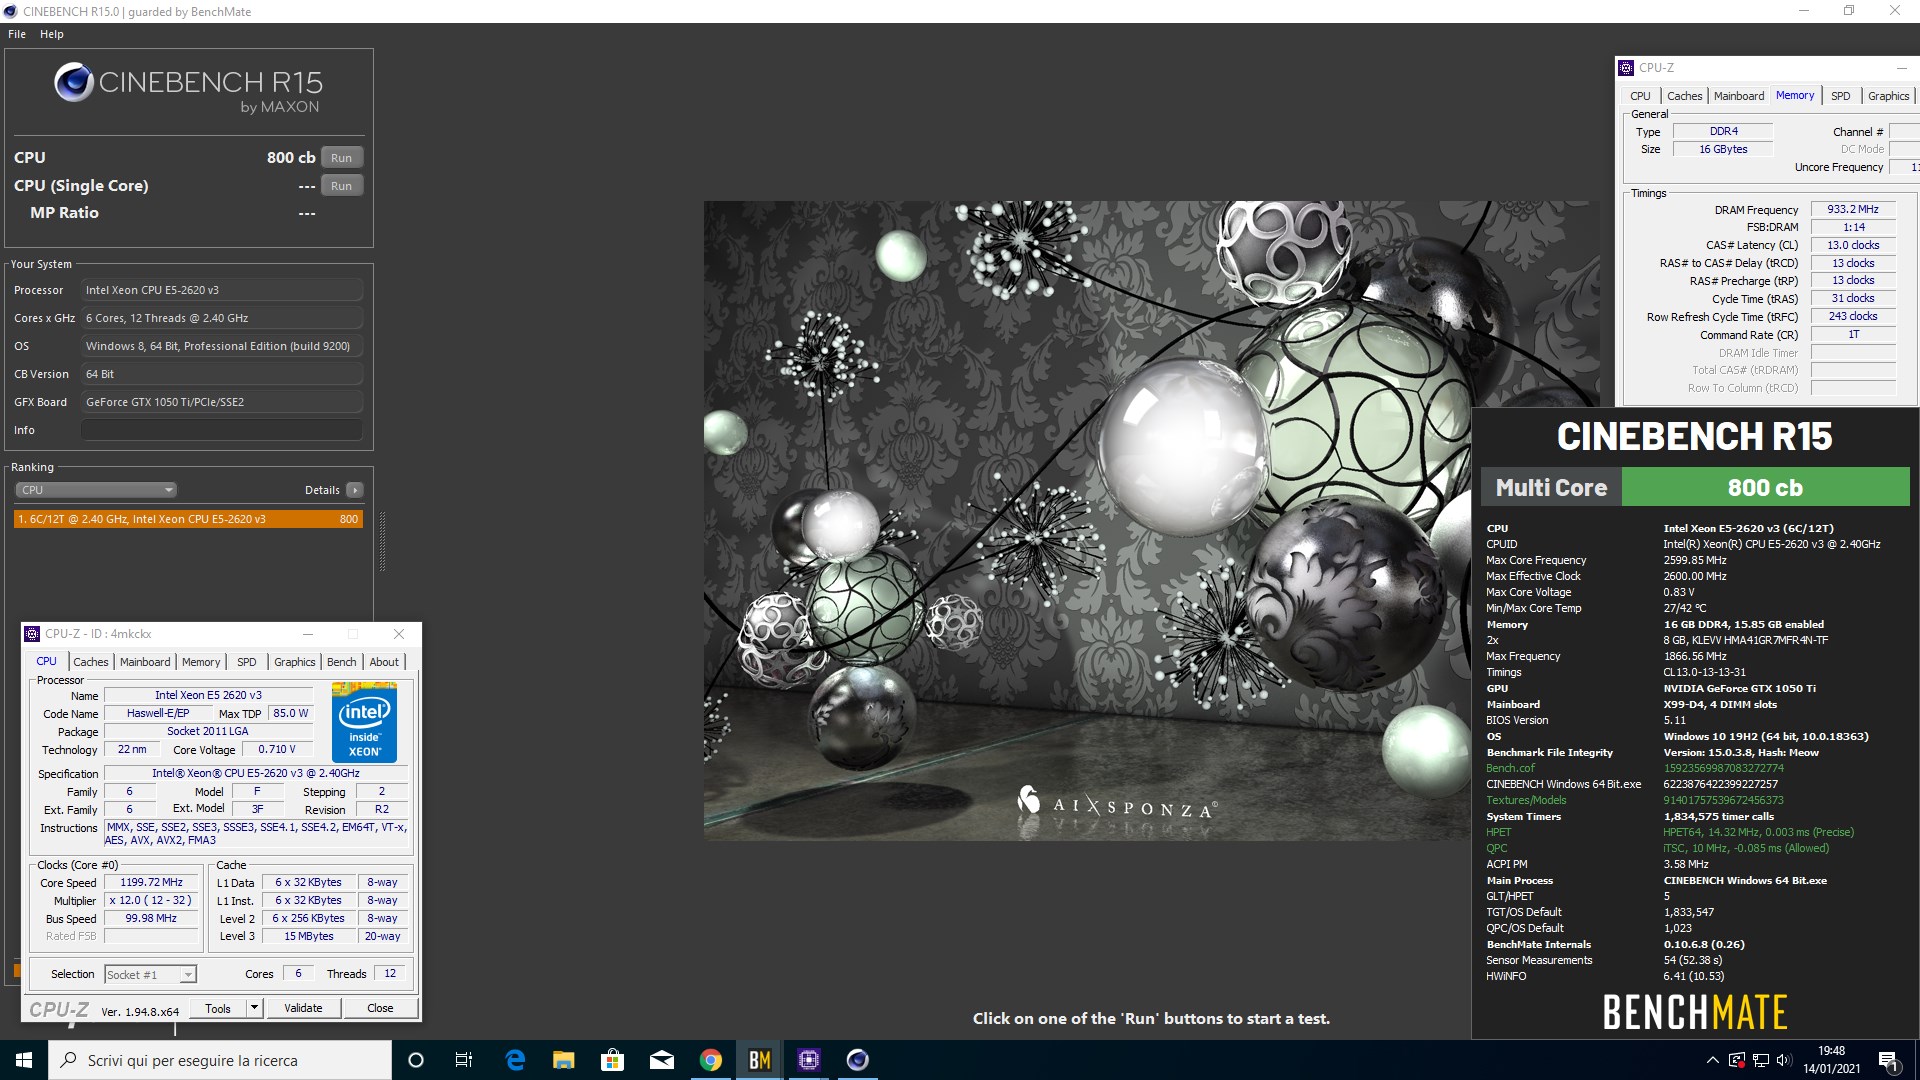Image resolution: width=1920 pixels, height=1080 pixels.
Task: Switch to Mainboard tab in lower CPU-Z window
Action: (145, 662)
